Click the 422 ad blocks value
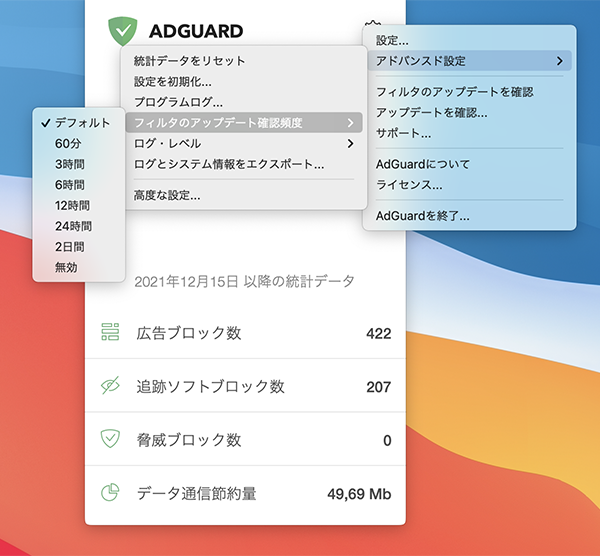The image size is (600, 556). point(378,333)
